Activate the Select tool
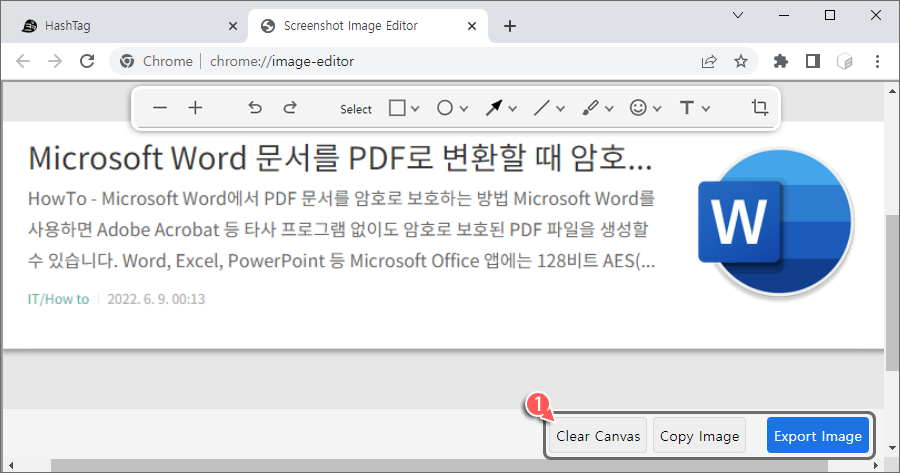The image size is (900, 473). [x=356, y=109]
